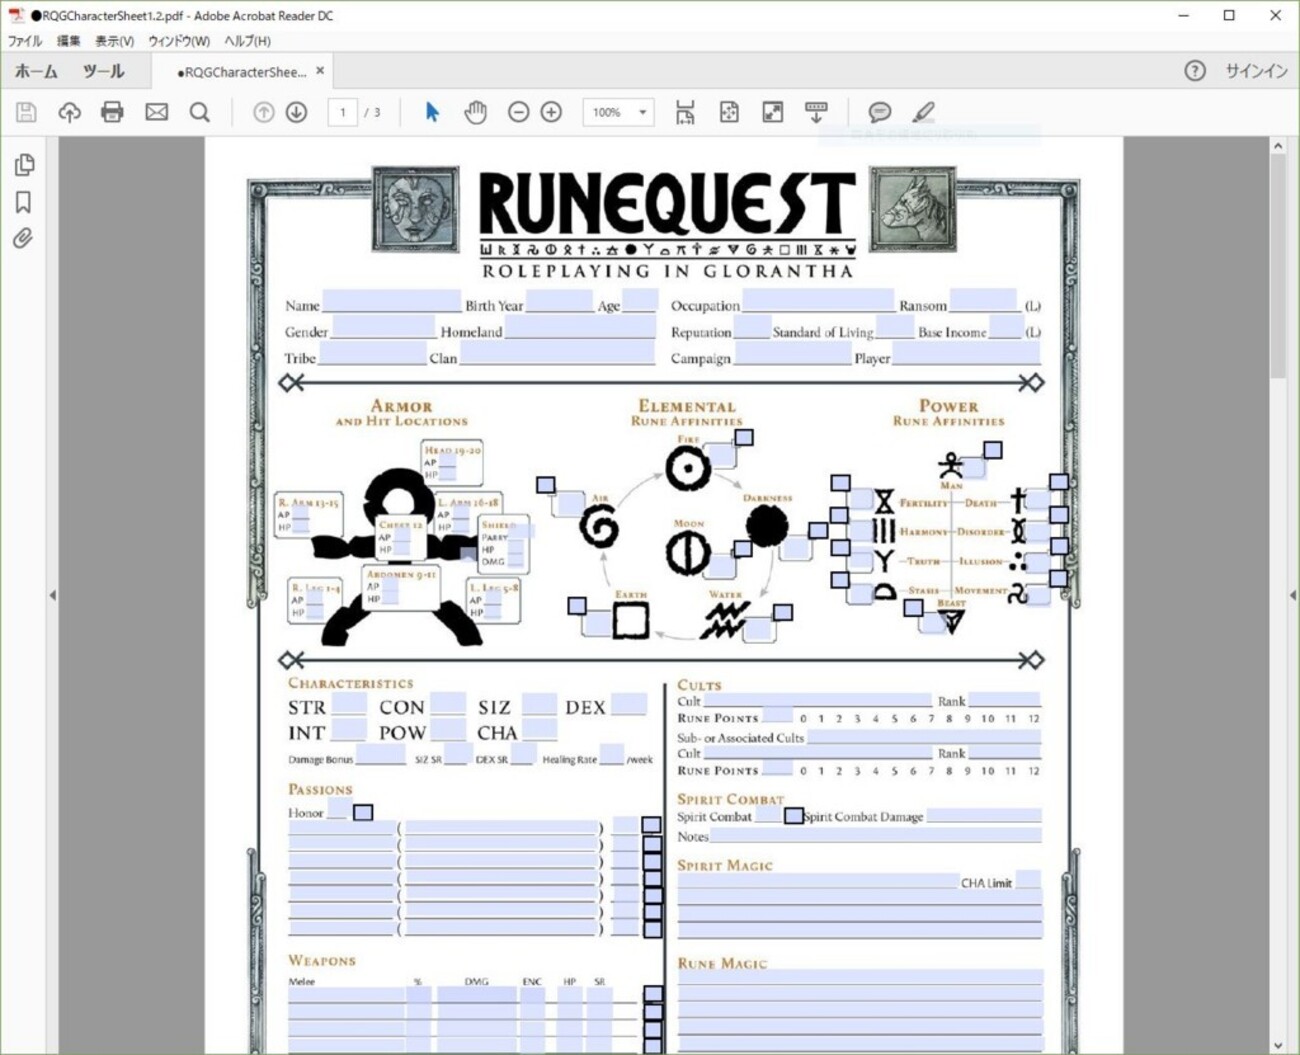Add a comment with the speech bubble icon

[880, 112]
